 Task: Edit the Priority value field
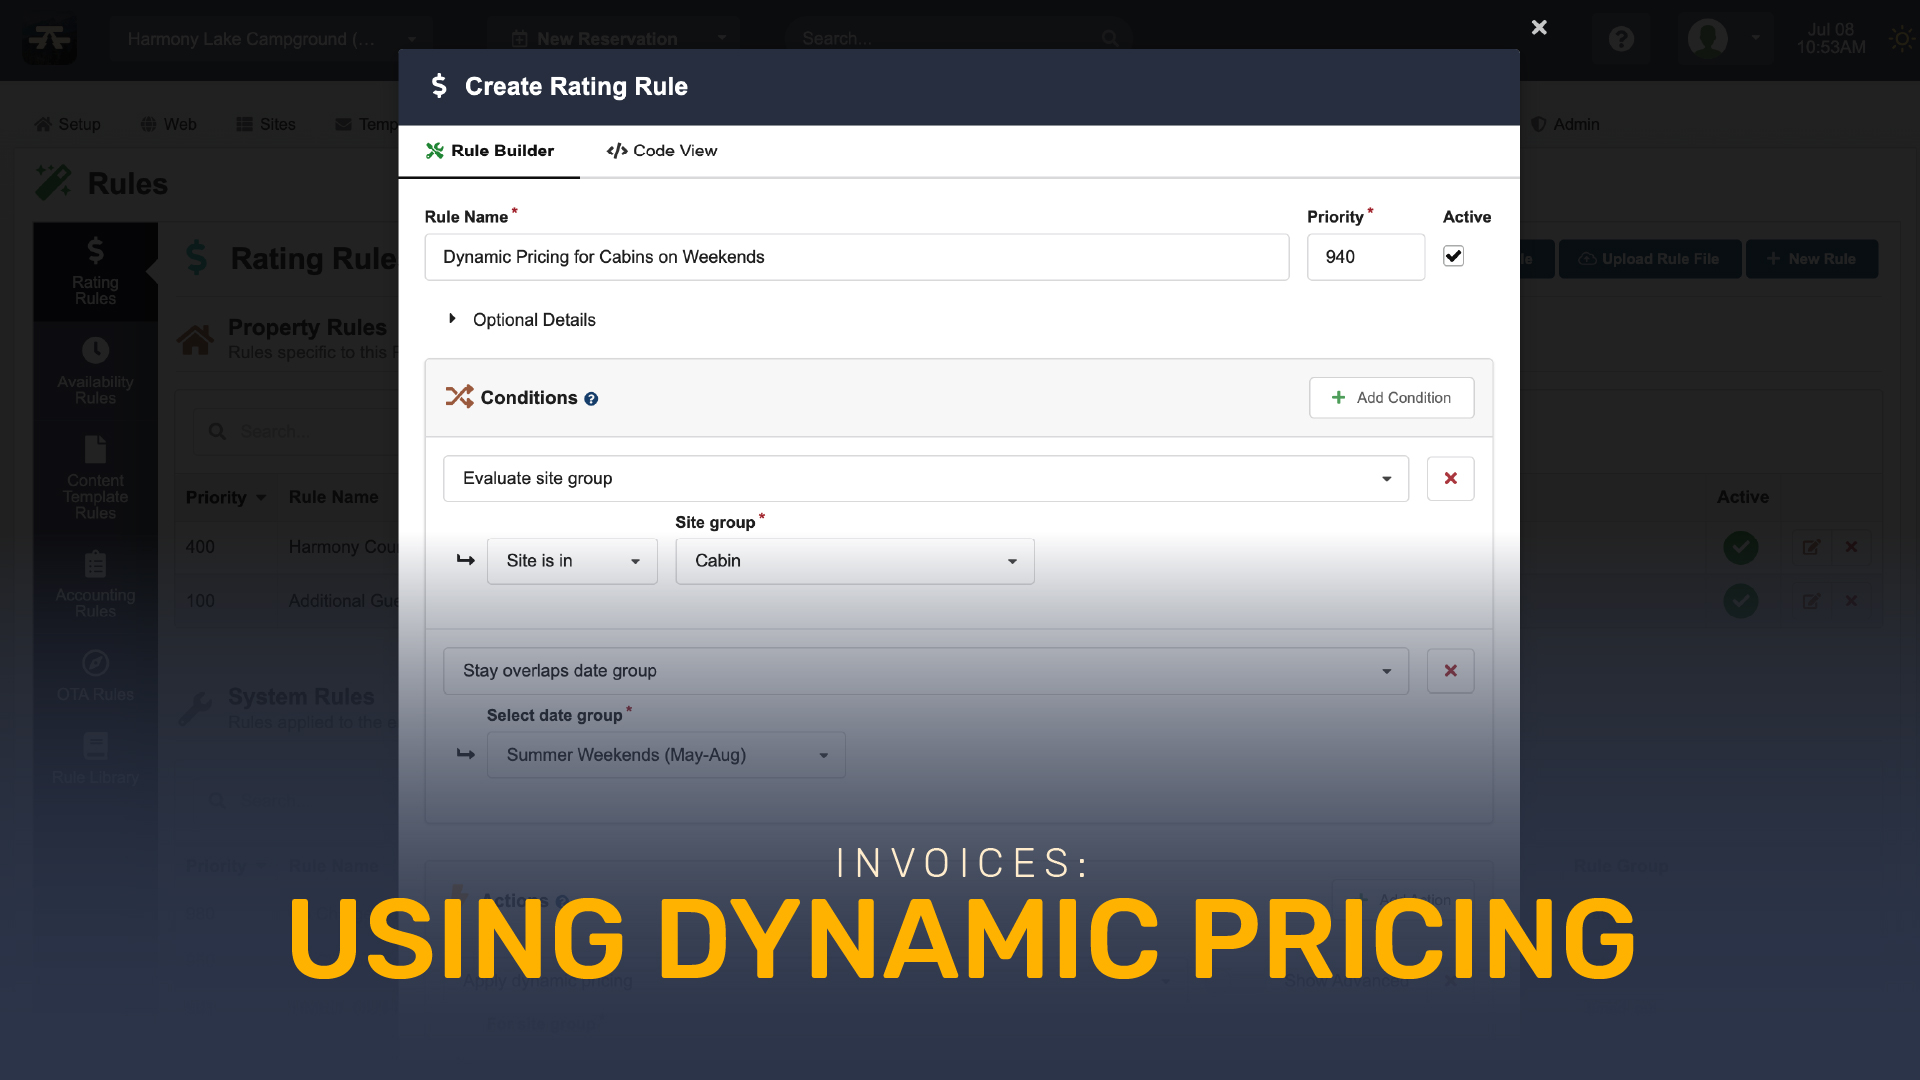pyautogui.click(x=1366, y=257)
